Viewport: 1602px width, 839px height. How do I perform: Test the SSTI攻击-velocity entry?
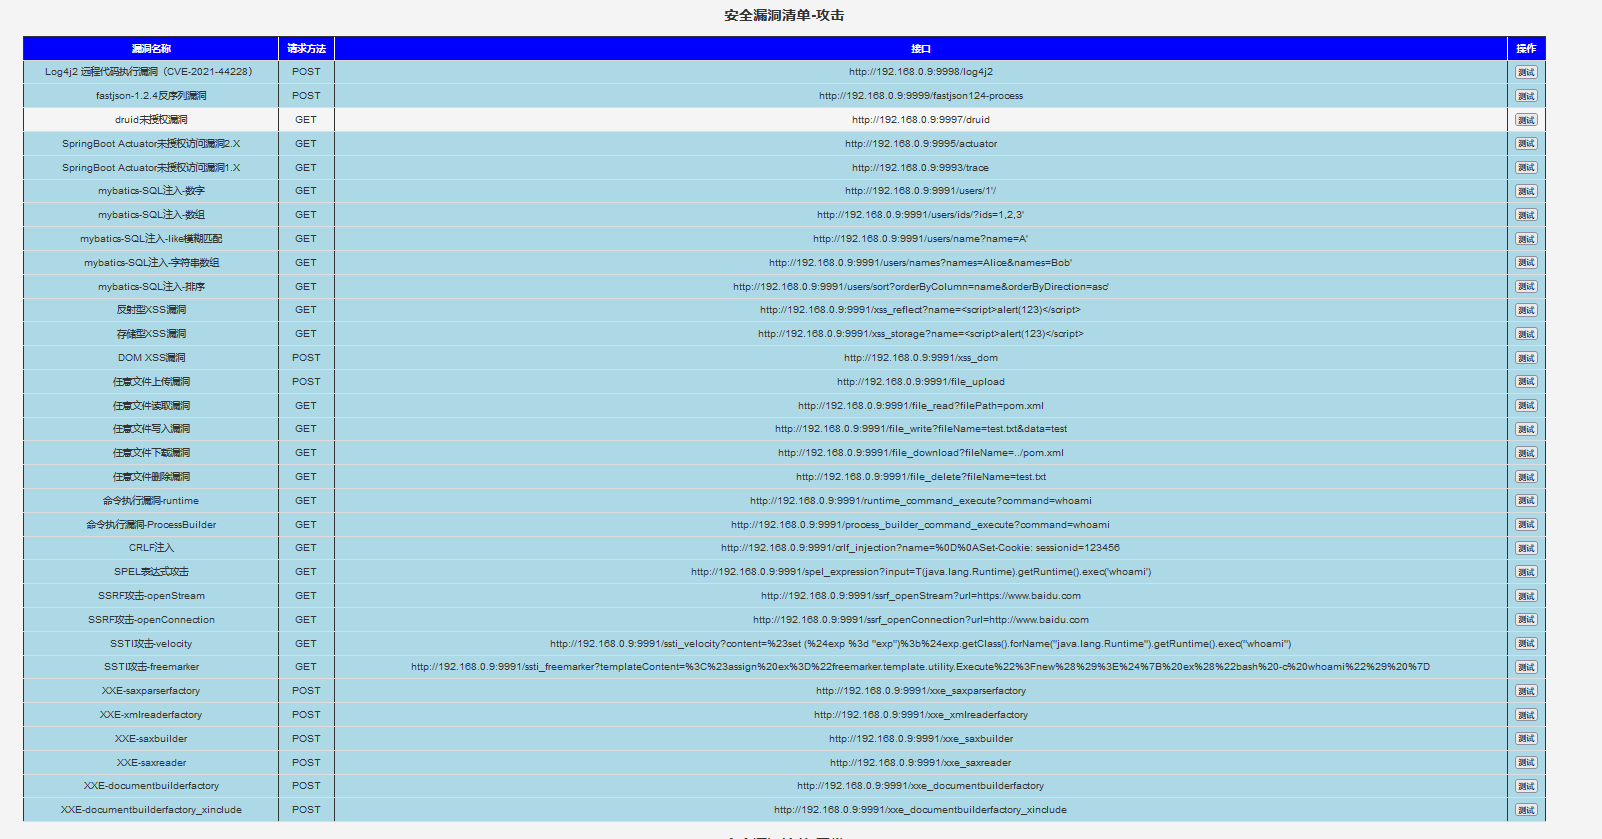pos(1526,644)
